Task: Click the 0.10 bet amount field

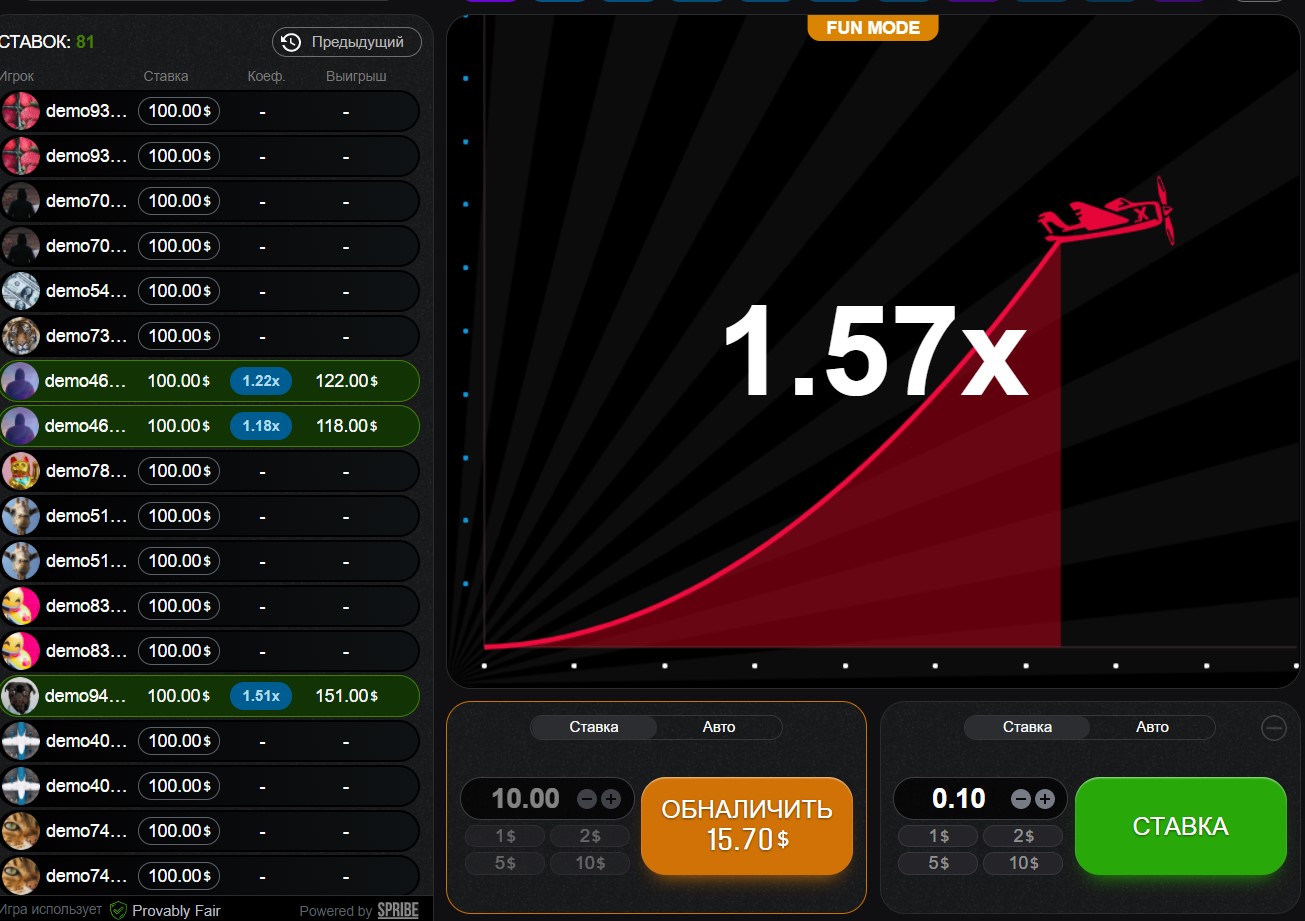Action: pyautogui.click(x=958, y=798)
